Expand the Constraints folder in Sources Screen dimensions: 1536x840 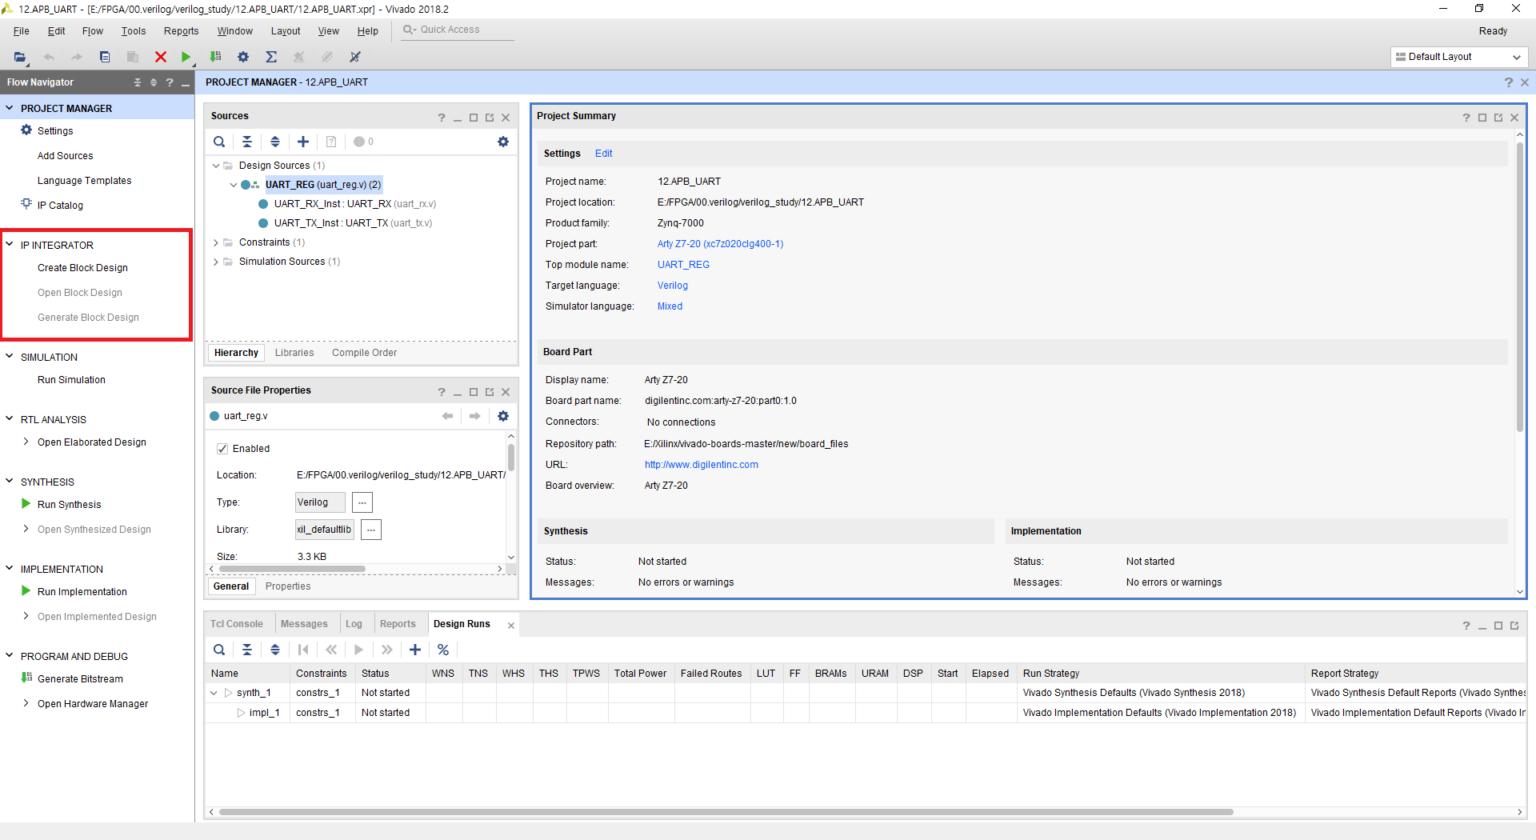(x=216, y=243)
